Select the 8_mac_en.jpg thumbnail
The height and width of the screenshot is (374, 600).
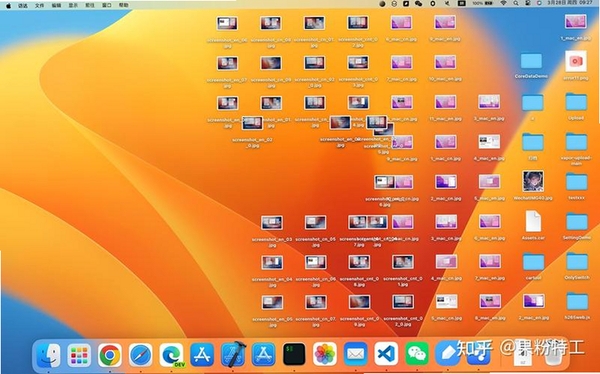tap(490, 301)
